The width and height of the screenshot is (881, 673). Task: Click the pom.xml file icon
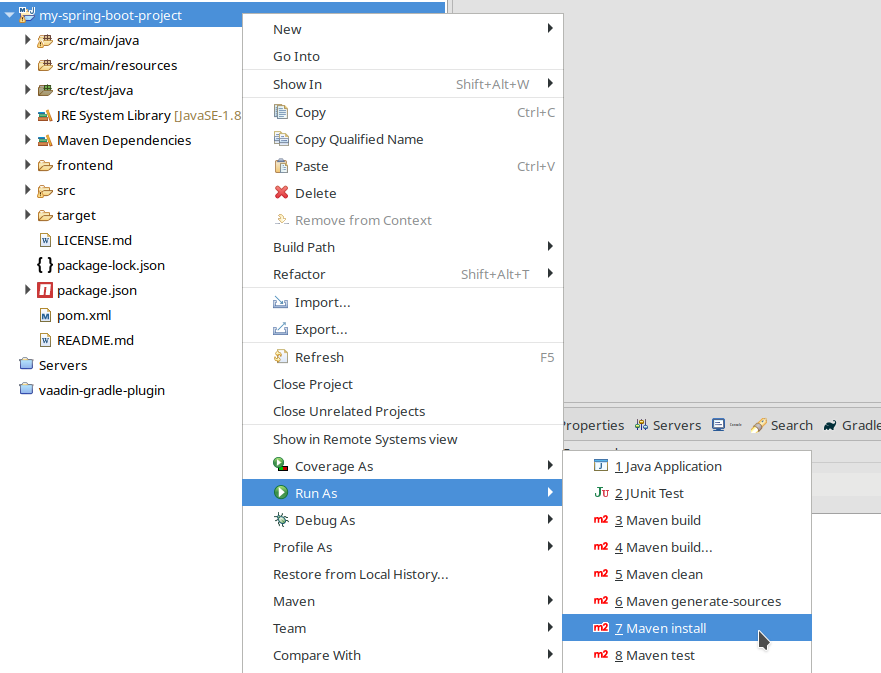(x=45, y=315)
